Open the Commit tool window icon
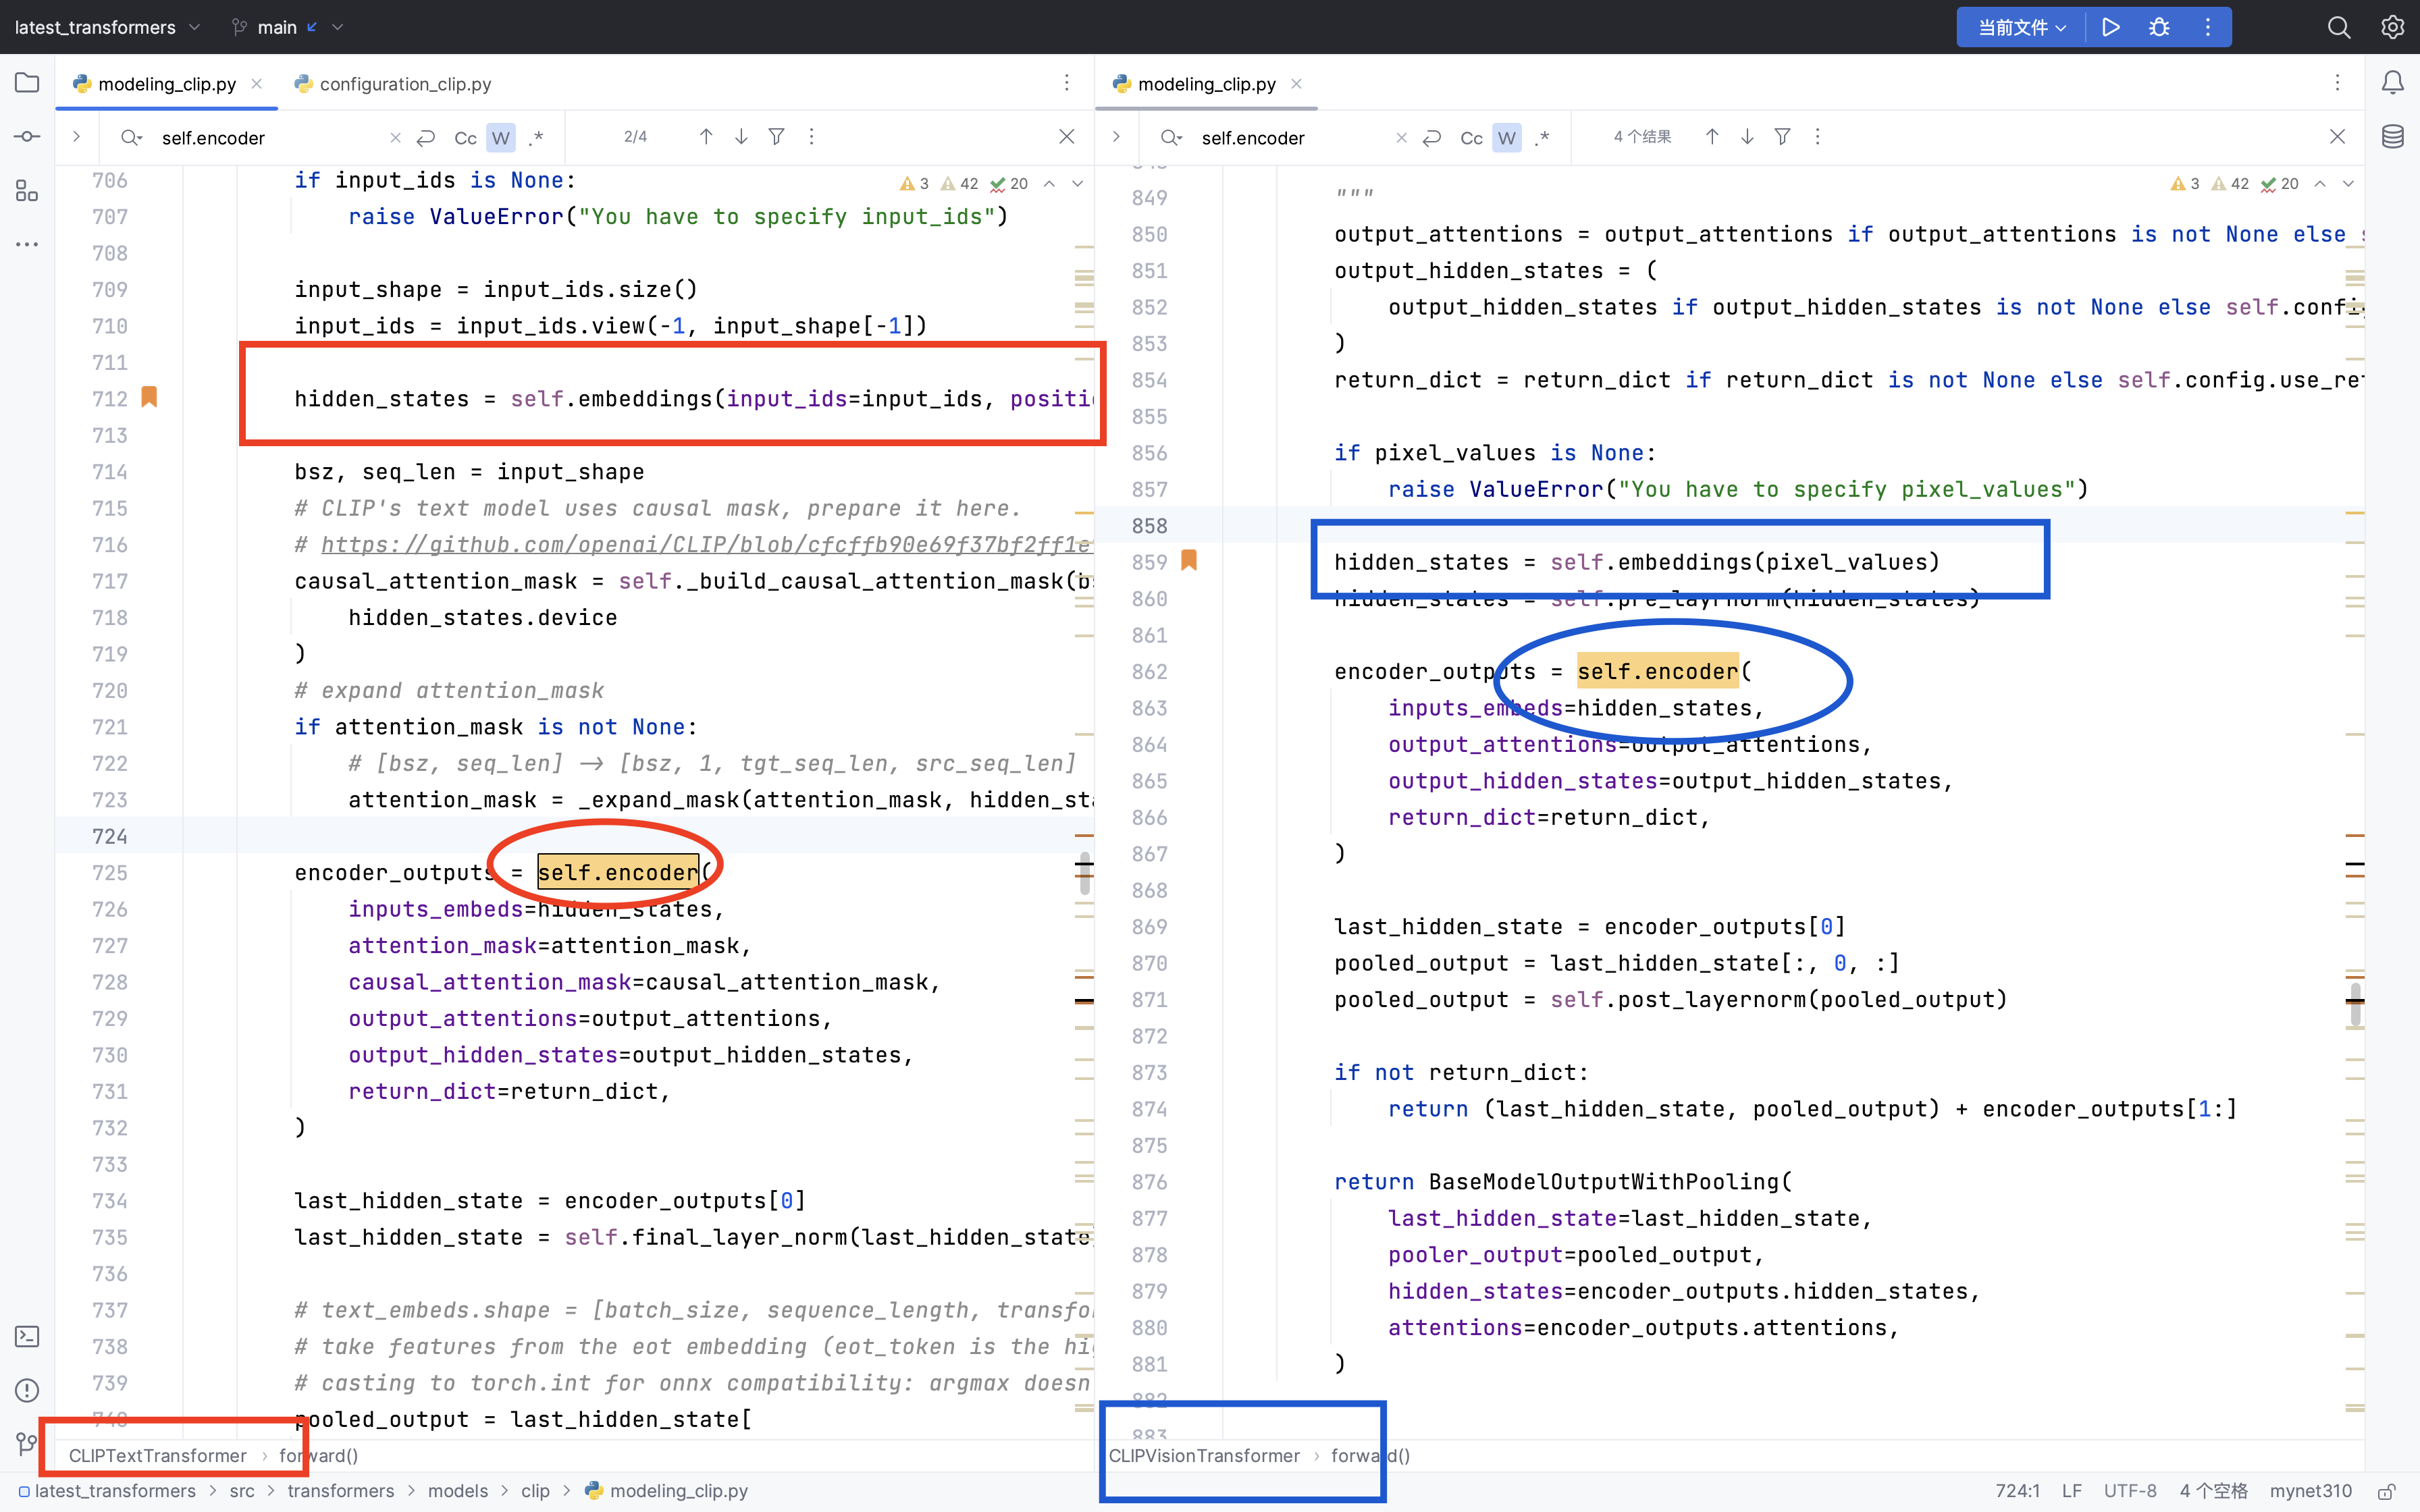2420x1512 pixels. (x=27, y=137)
